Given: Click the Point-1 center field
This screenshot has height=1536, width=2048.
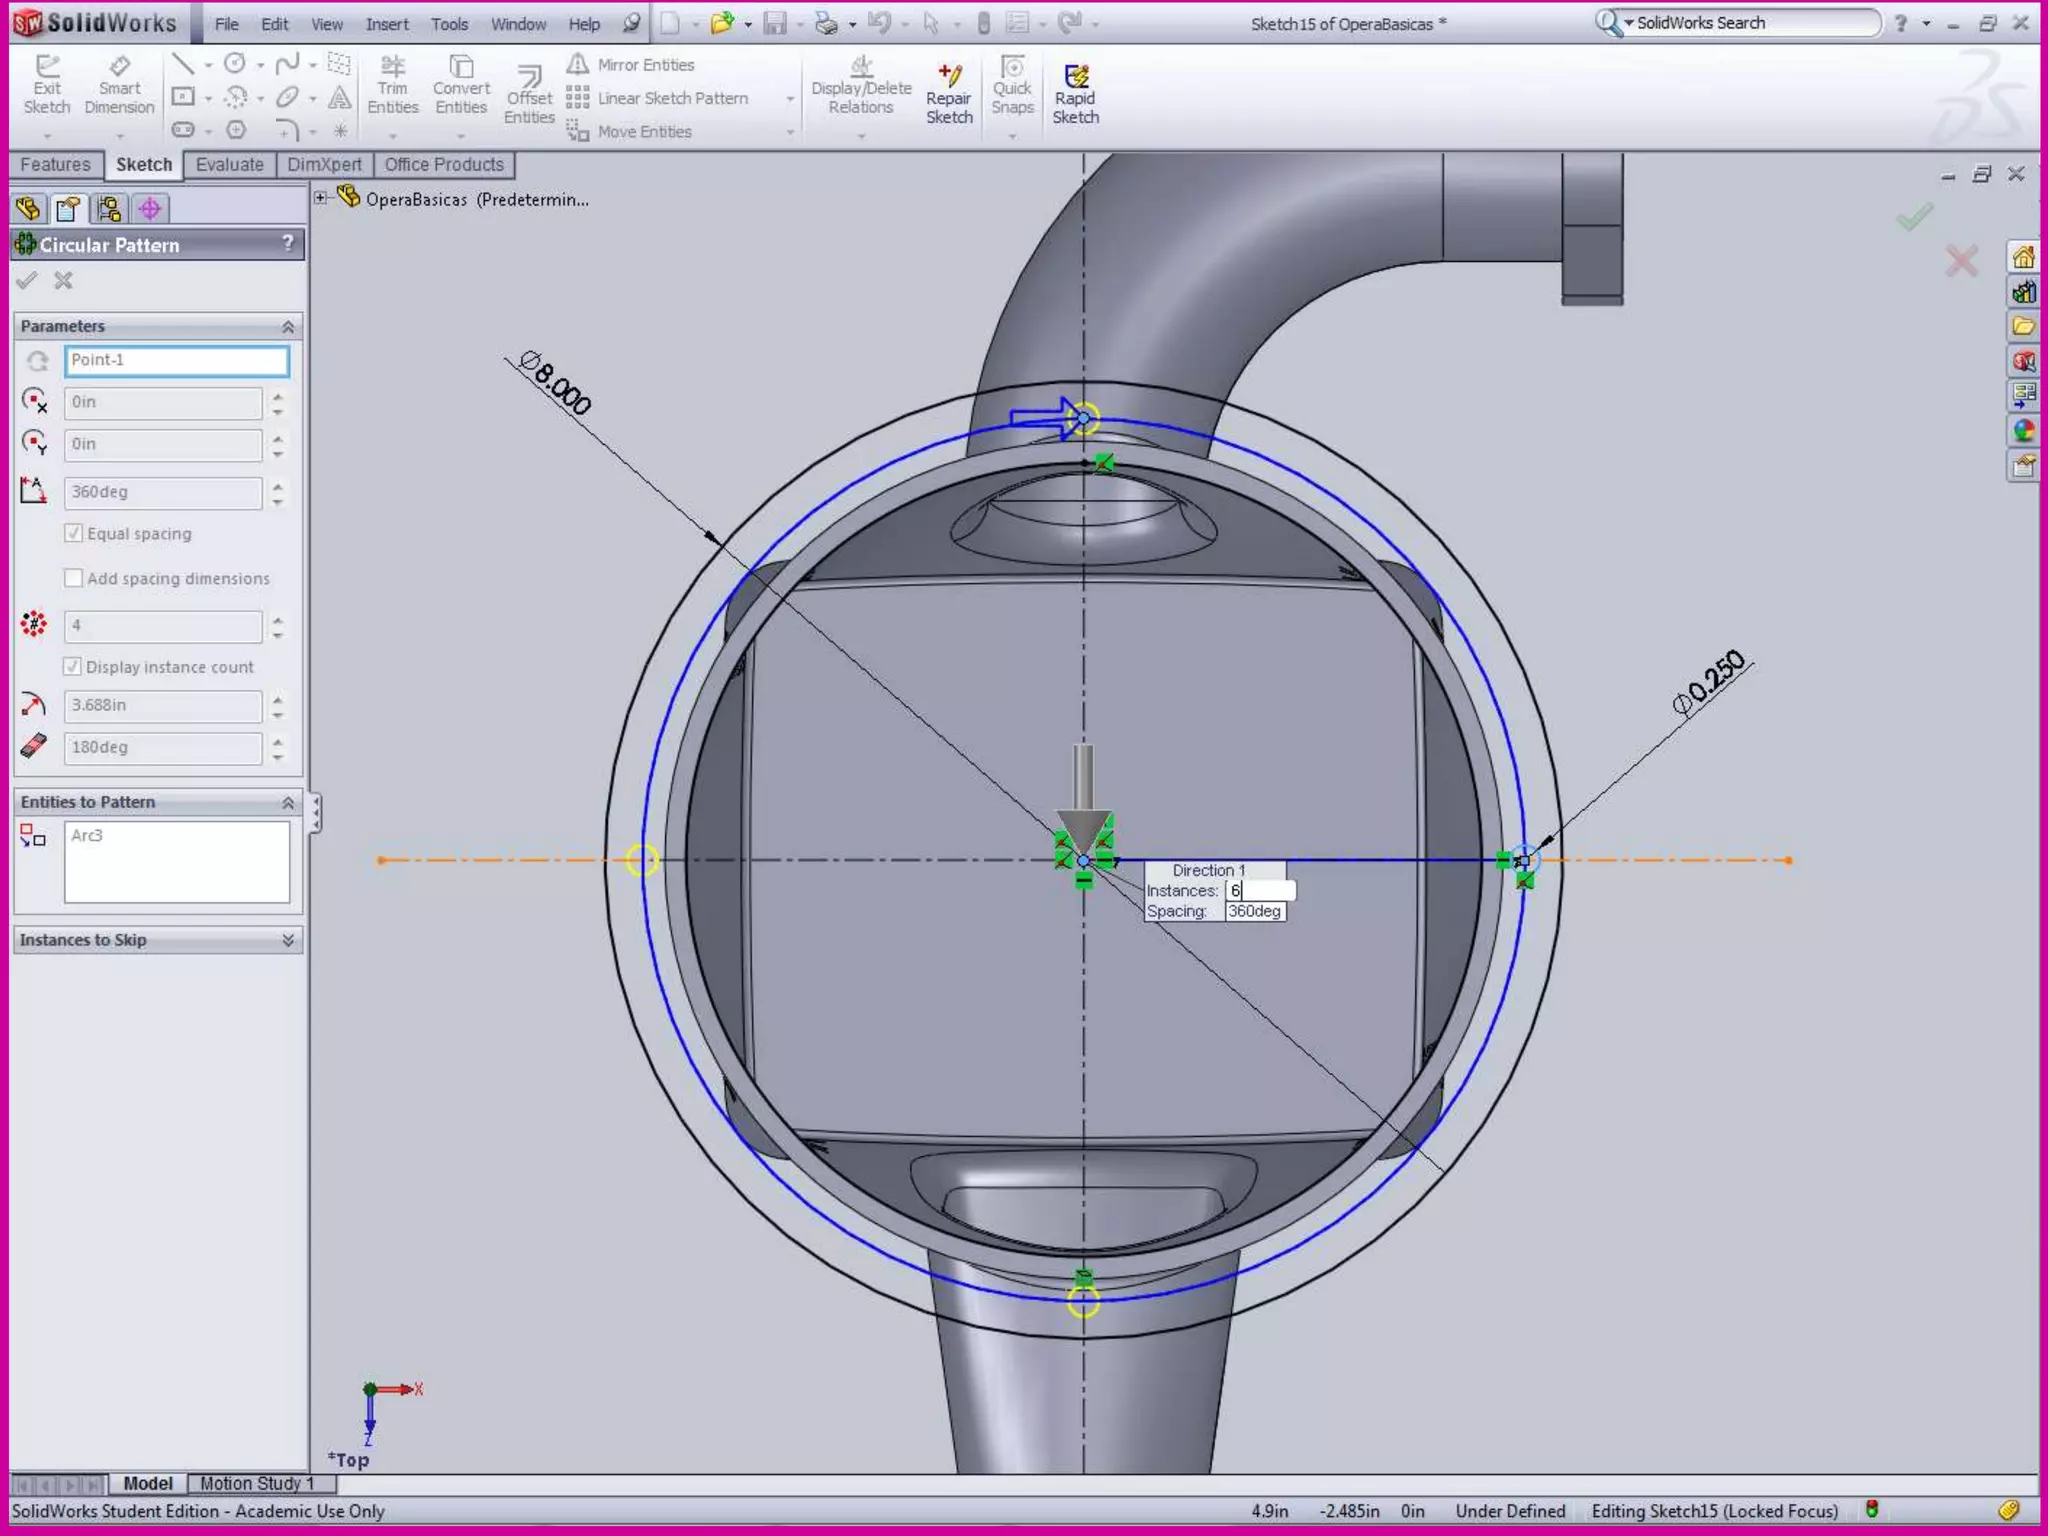Looking at the screenshot, I should point(177,360).
